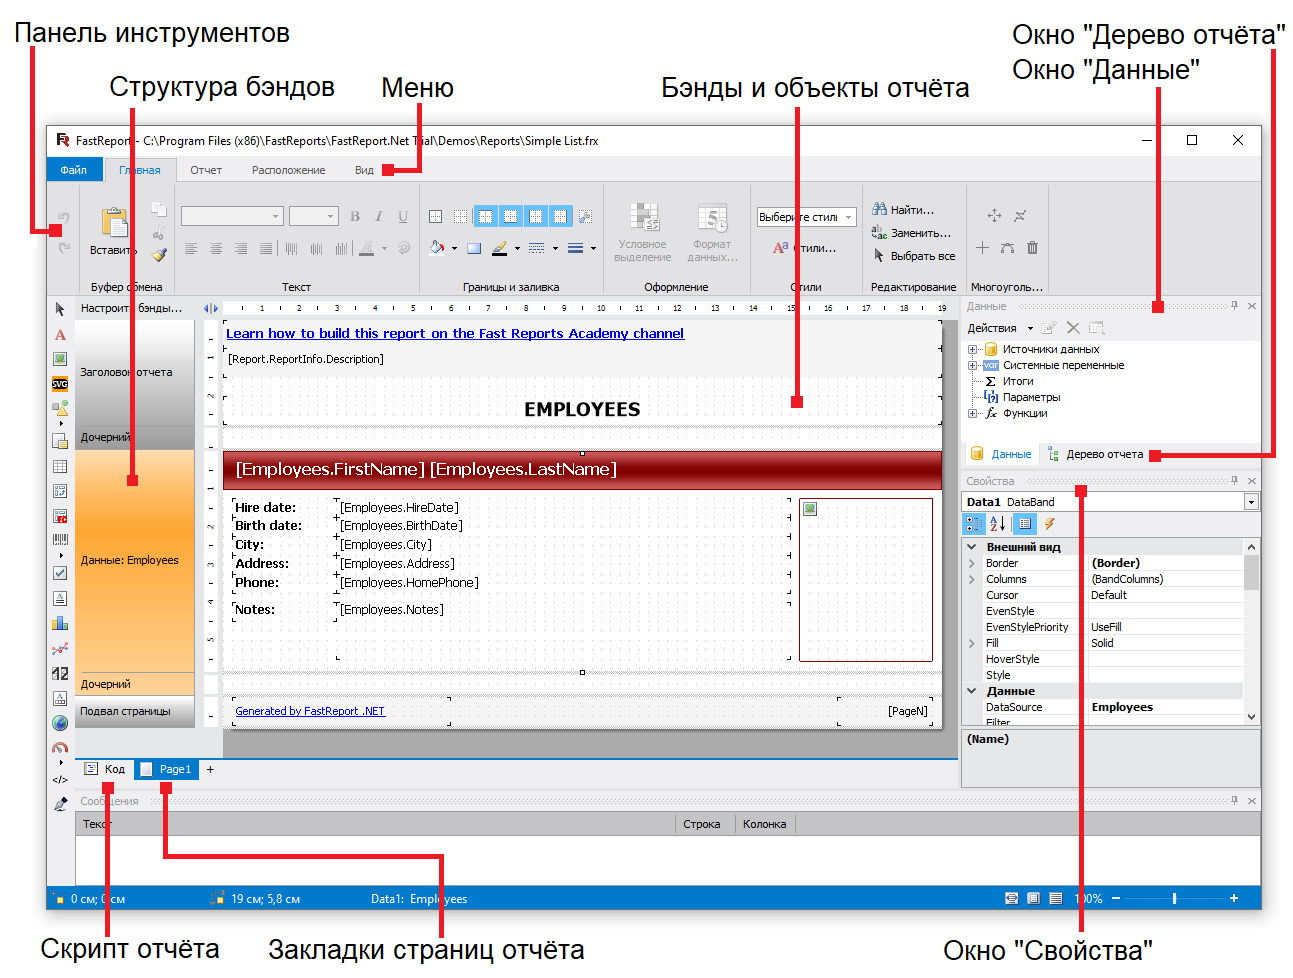Viewport: 1293px width, 978px height.
Task: Toggle the highlighted top border button
Action: click(x=485, y=216)
